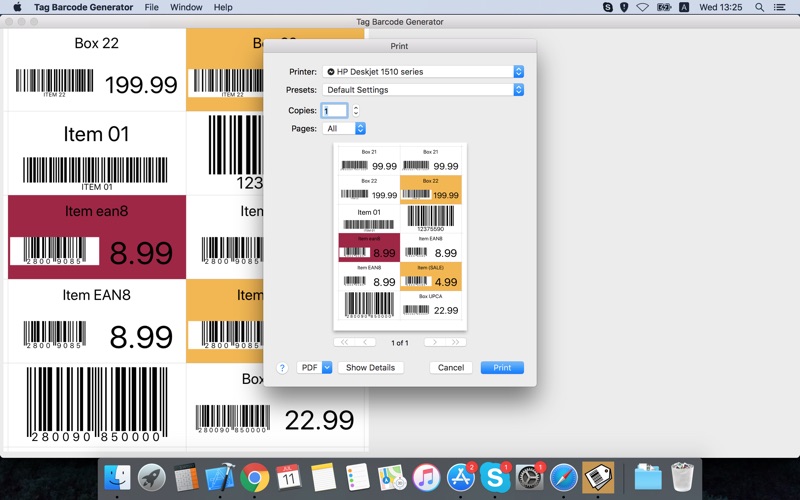The height and width of the screenshot is (500, 800).
Task: Open iTunes from the dock
Action: tap(426, 478)
